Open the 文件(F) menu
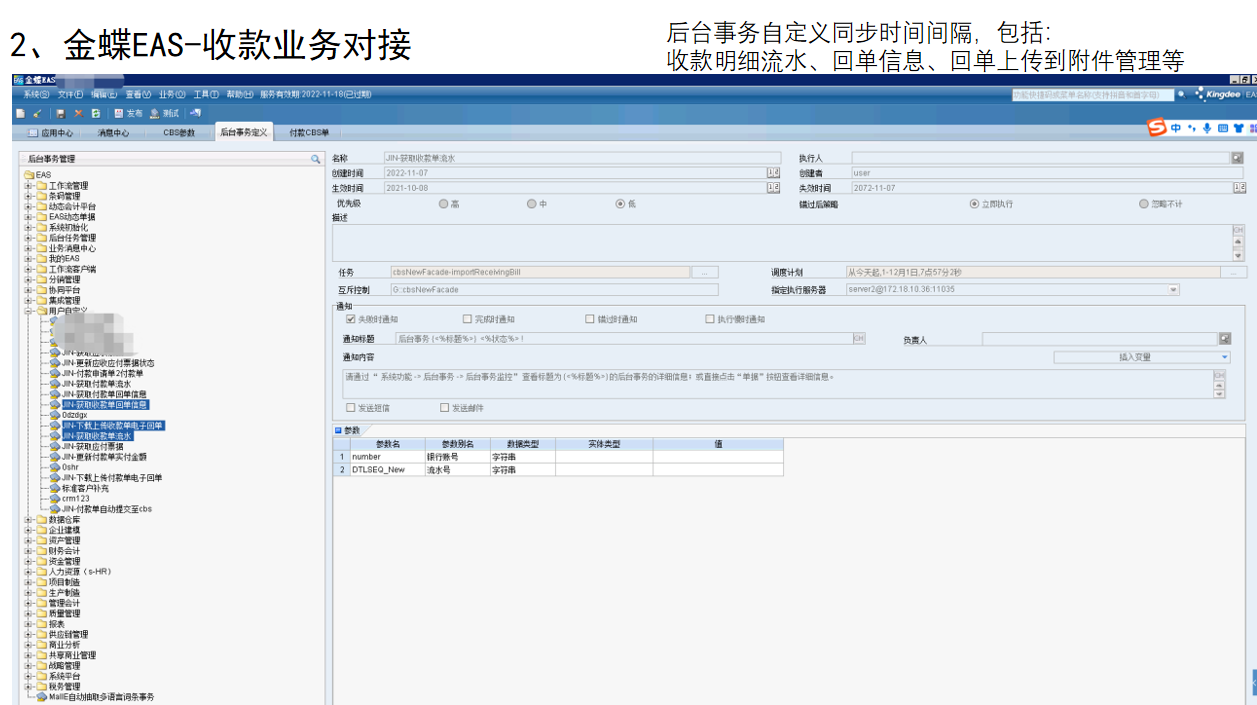Viewport: 1257px width, 705px height. coord(71,94)
